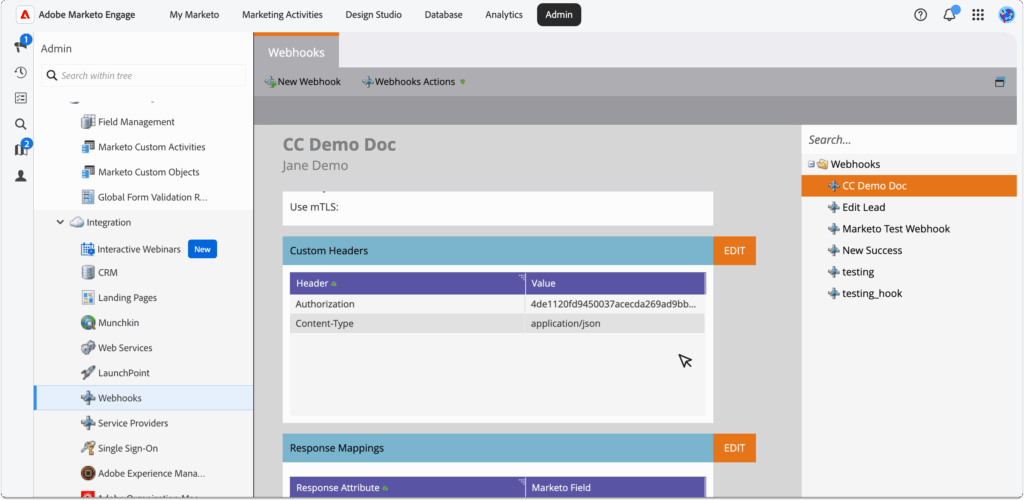Open the recent history clock icon
The width and height of the screenshot is (1024, 500).
[x=20, y=72]
